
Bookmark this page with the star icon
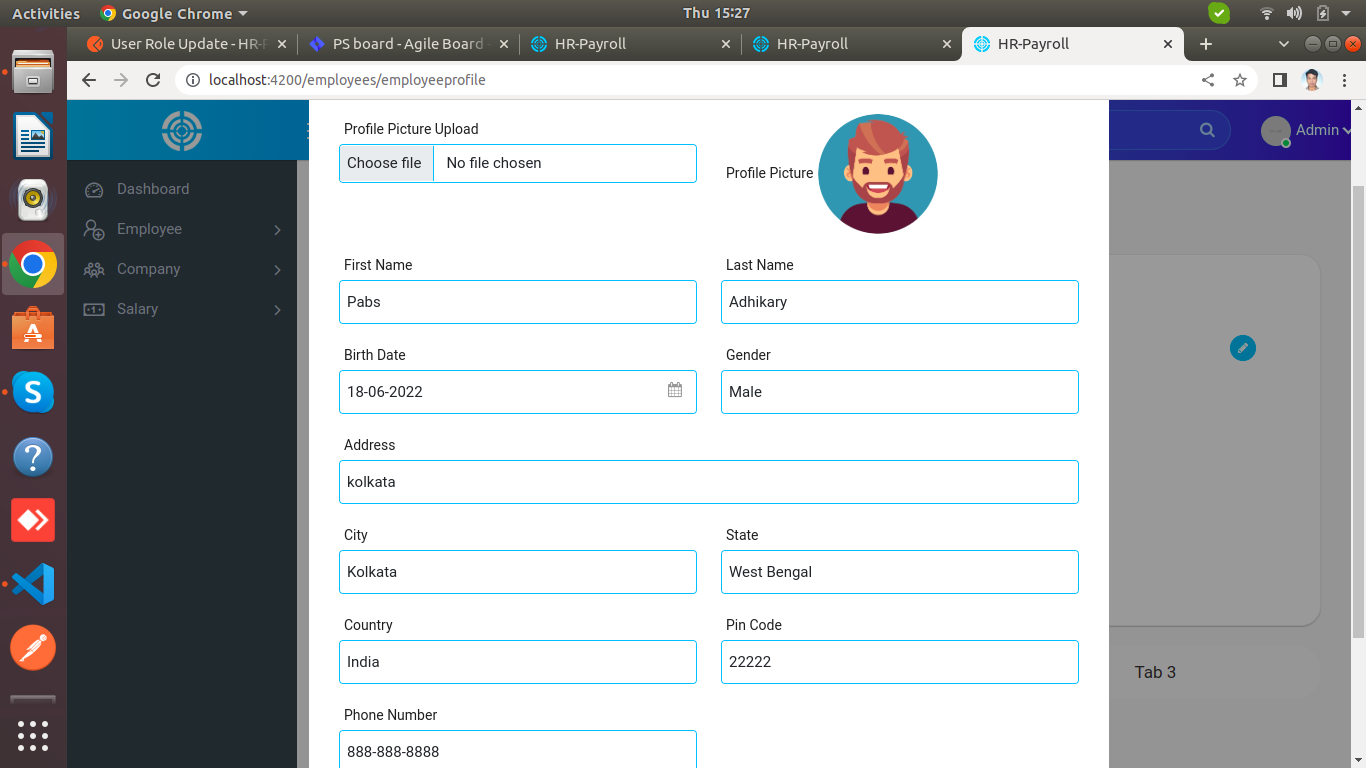1240,80
